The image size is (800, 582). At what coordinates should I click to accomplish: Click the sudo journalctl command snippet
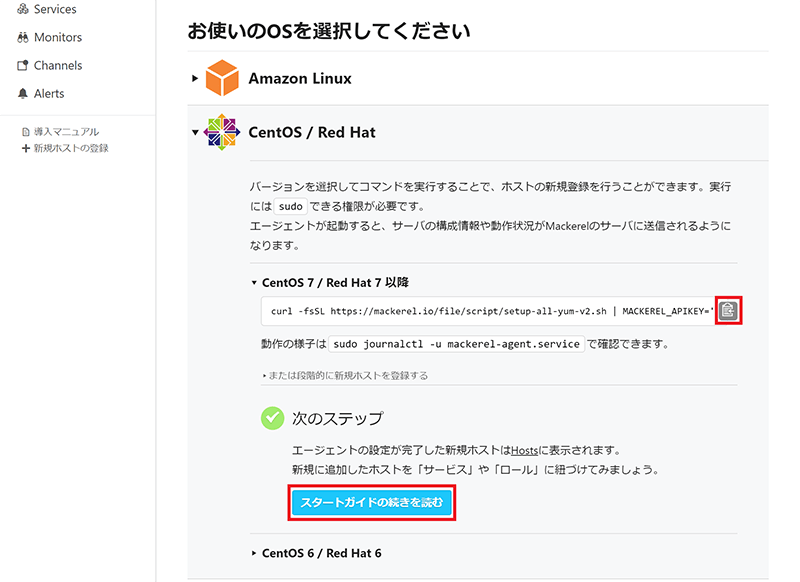tap(457, 344)
